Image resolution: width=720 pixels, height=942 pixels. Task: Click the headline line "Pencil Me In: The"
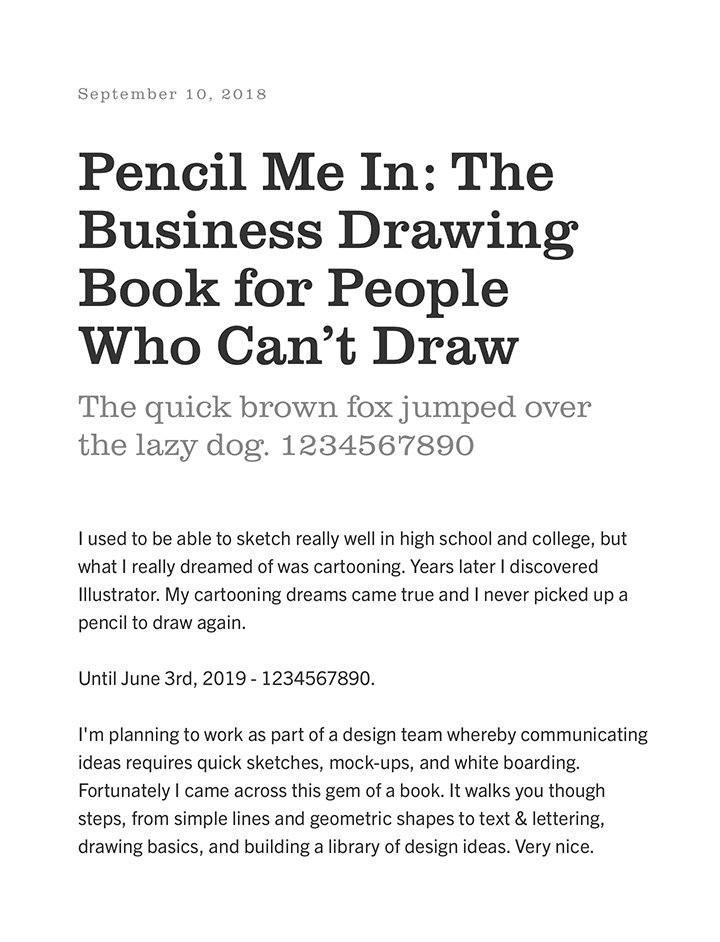click(315, 171)
